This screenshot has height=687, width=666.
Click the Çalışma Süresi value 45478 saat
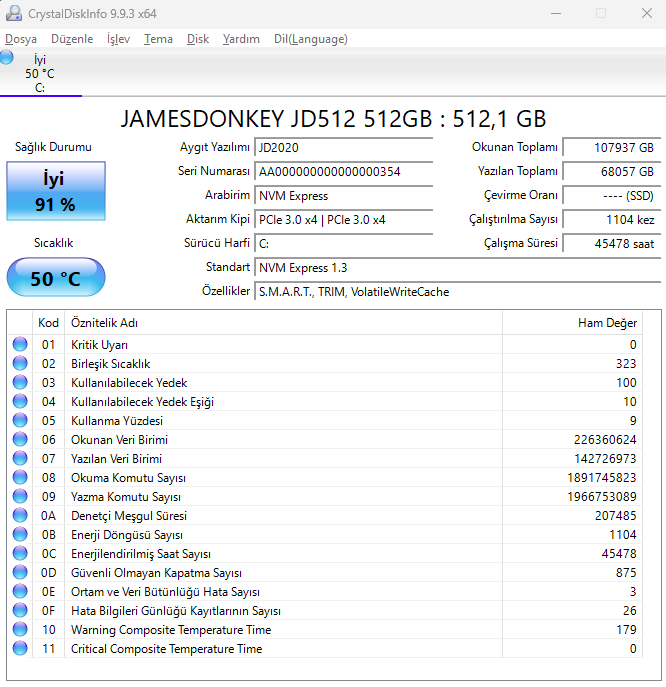pyautogui.click(x=612, y=244)
